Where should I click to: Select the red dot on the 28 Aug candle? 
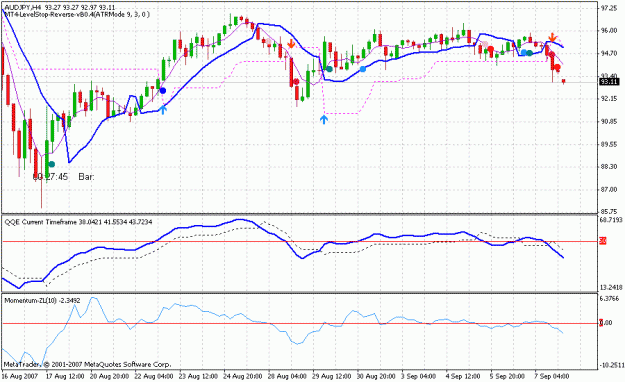[x=296, y=82]
